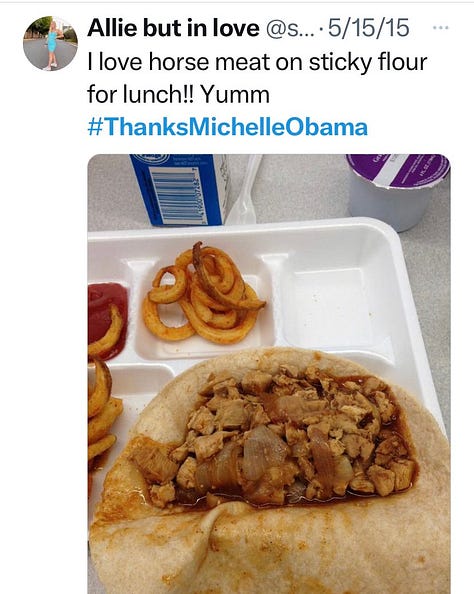The image size is (474, 594).
Task: Click the purple-lidded cup in the photo
Action: click(x=397, y=190)
